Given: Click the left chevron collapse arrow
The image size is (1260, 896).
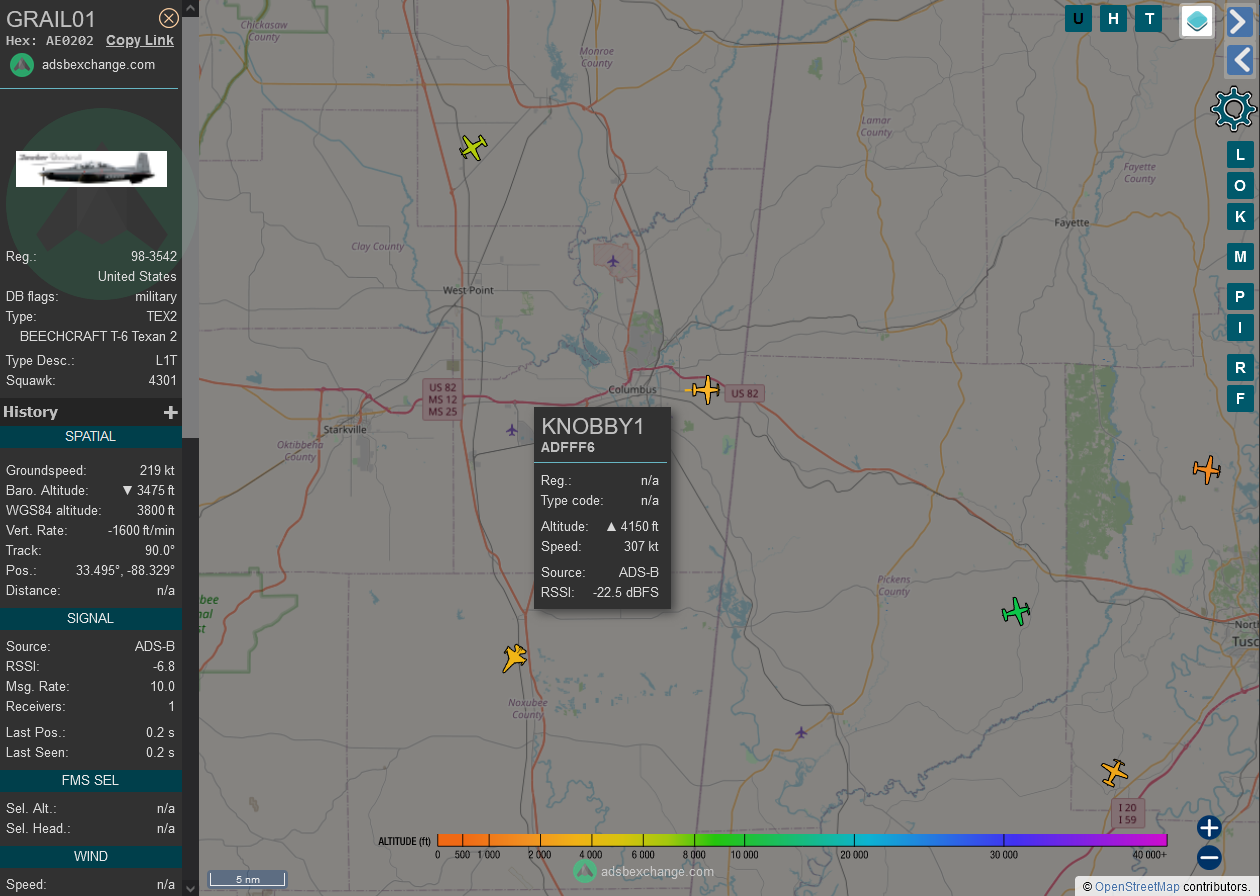Looking at the screenshot, I should 1240,60.
